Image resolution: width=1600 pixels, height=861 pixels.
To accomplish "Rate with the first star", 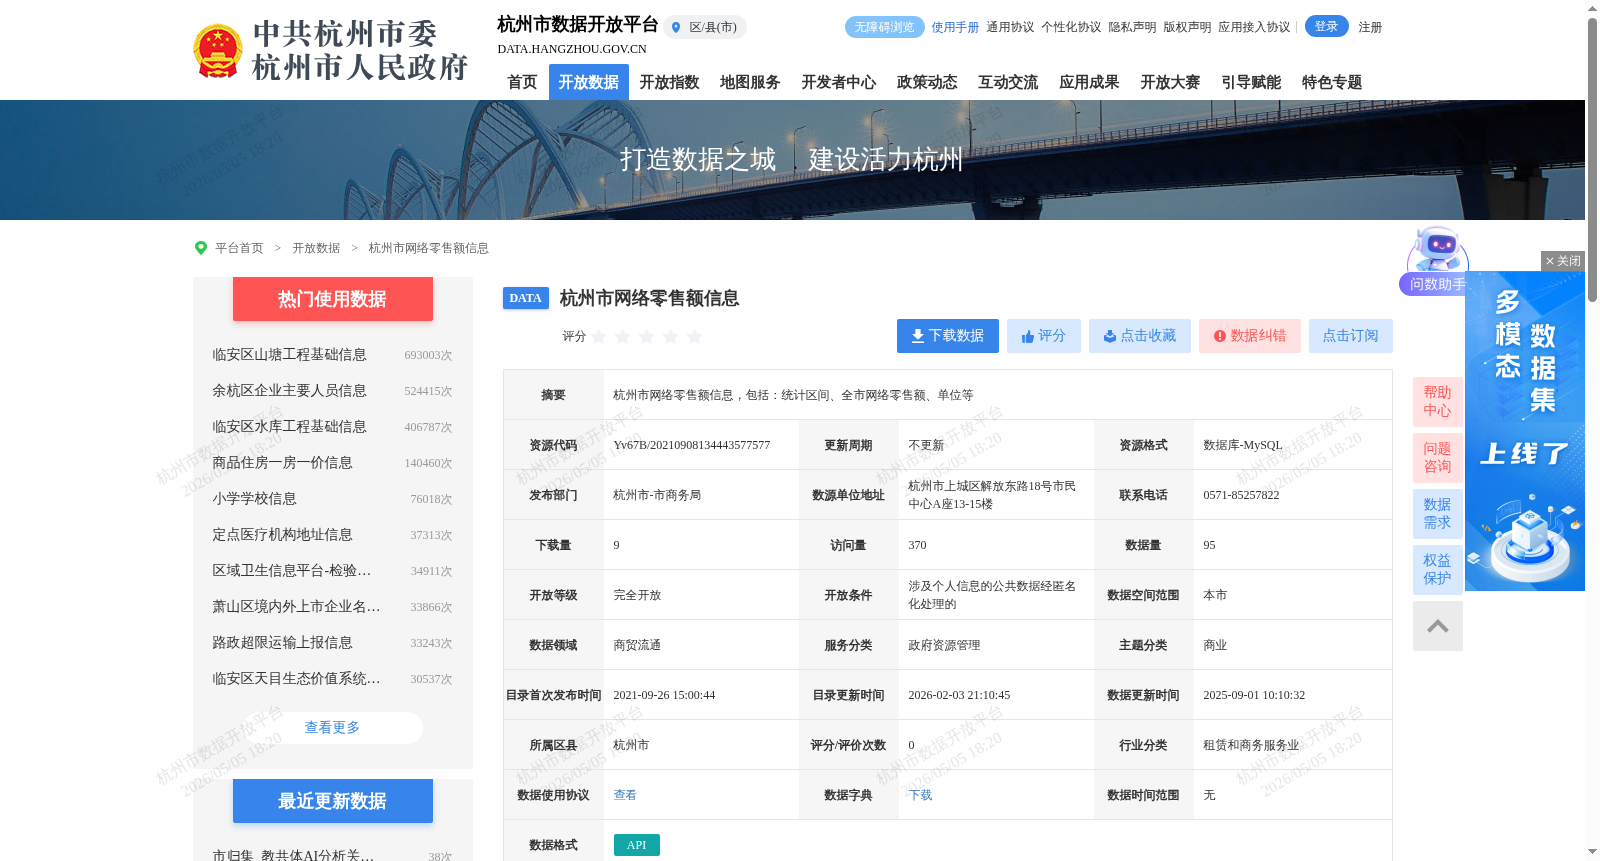I will pyautogui.click(x=599, y=337).
